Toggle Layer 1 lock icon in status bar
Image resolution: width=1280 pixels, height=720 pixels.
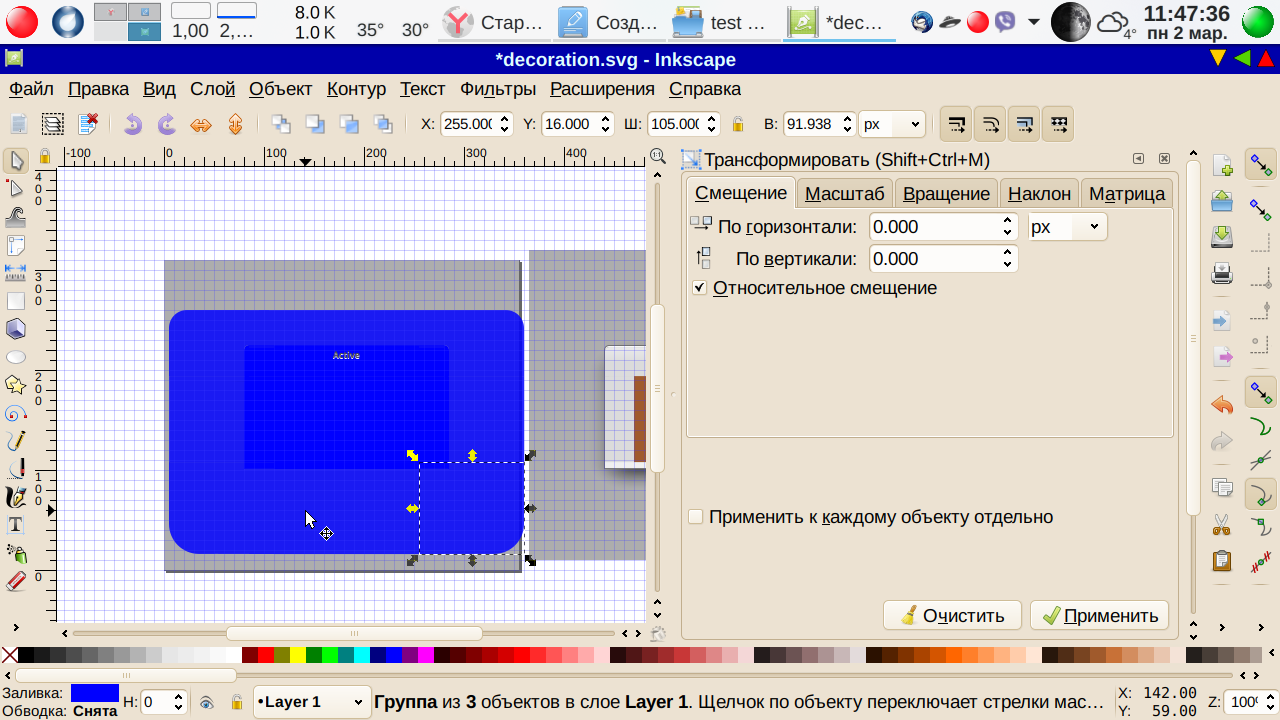[237, 702]
